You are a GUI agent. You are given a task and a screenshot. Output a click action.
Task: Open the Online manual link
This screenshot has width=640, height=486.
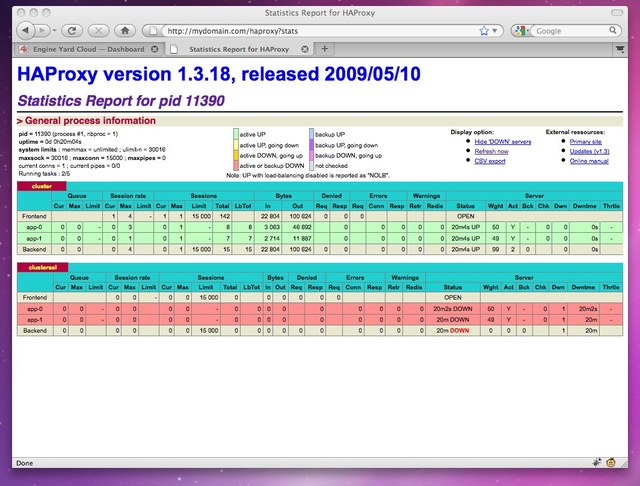pos(589,159)
